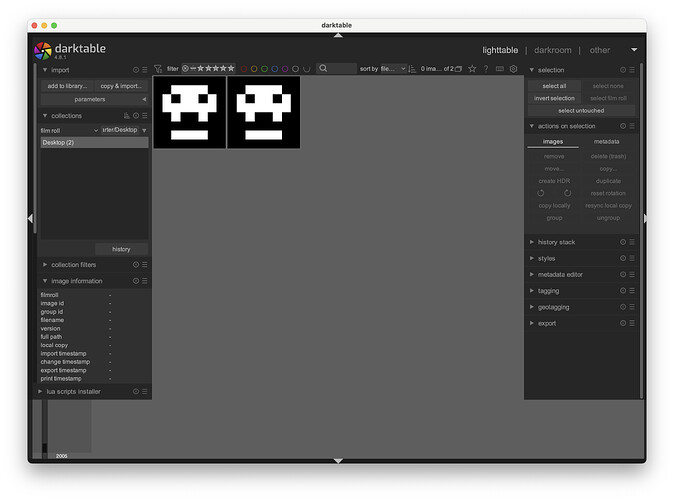Open the collections presets menu
The height and width of the screenshot is (500, 674).
145,116
